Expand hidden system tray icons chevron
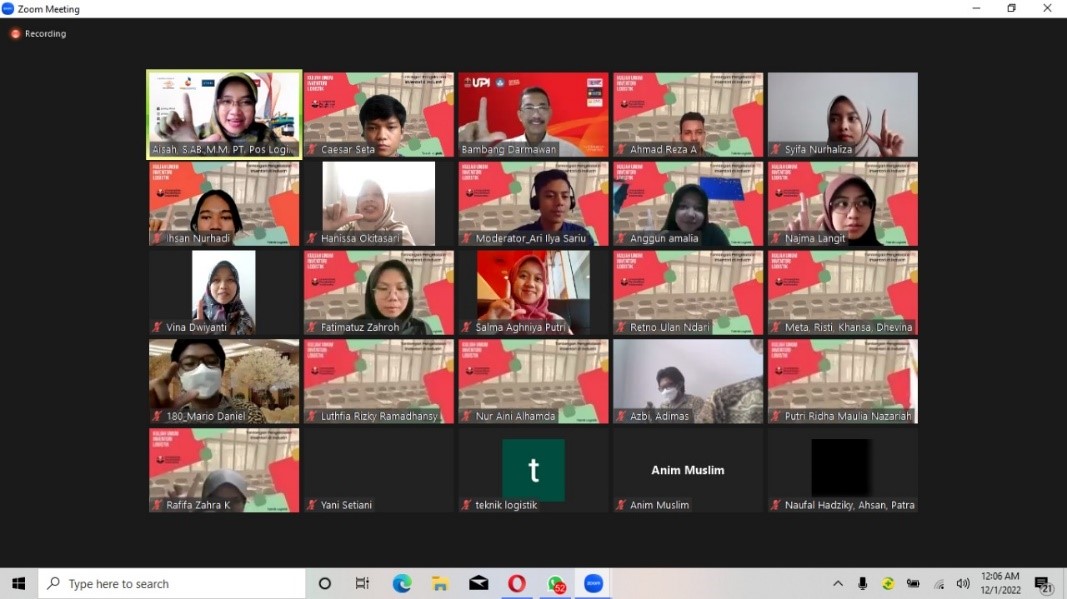 coord(838,583)
